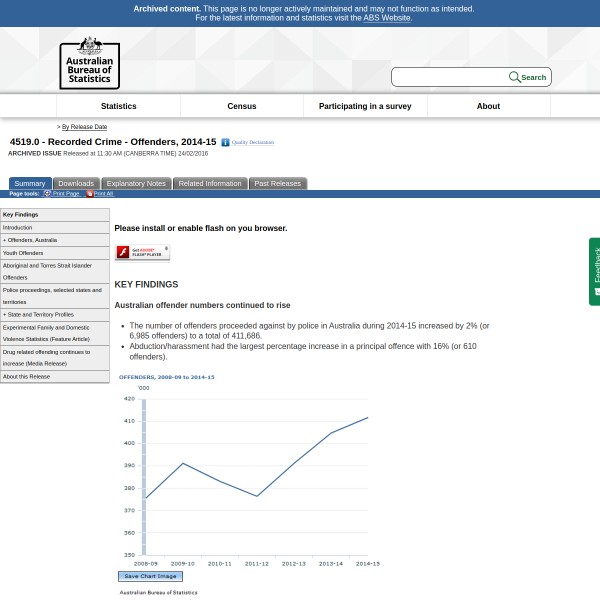Focus the search input field
The width and height of the screenshot is (600, 600).
[450, 77]
